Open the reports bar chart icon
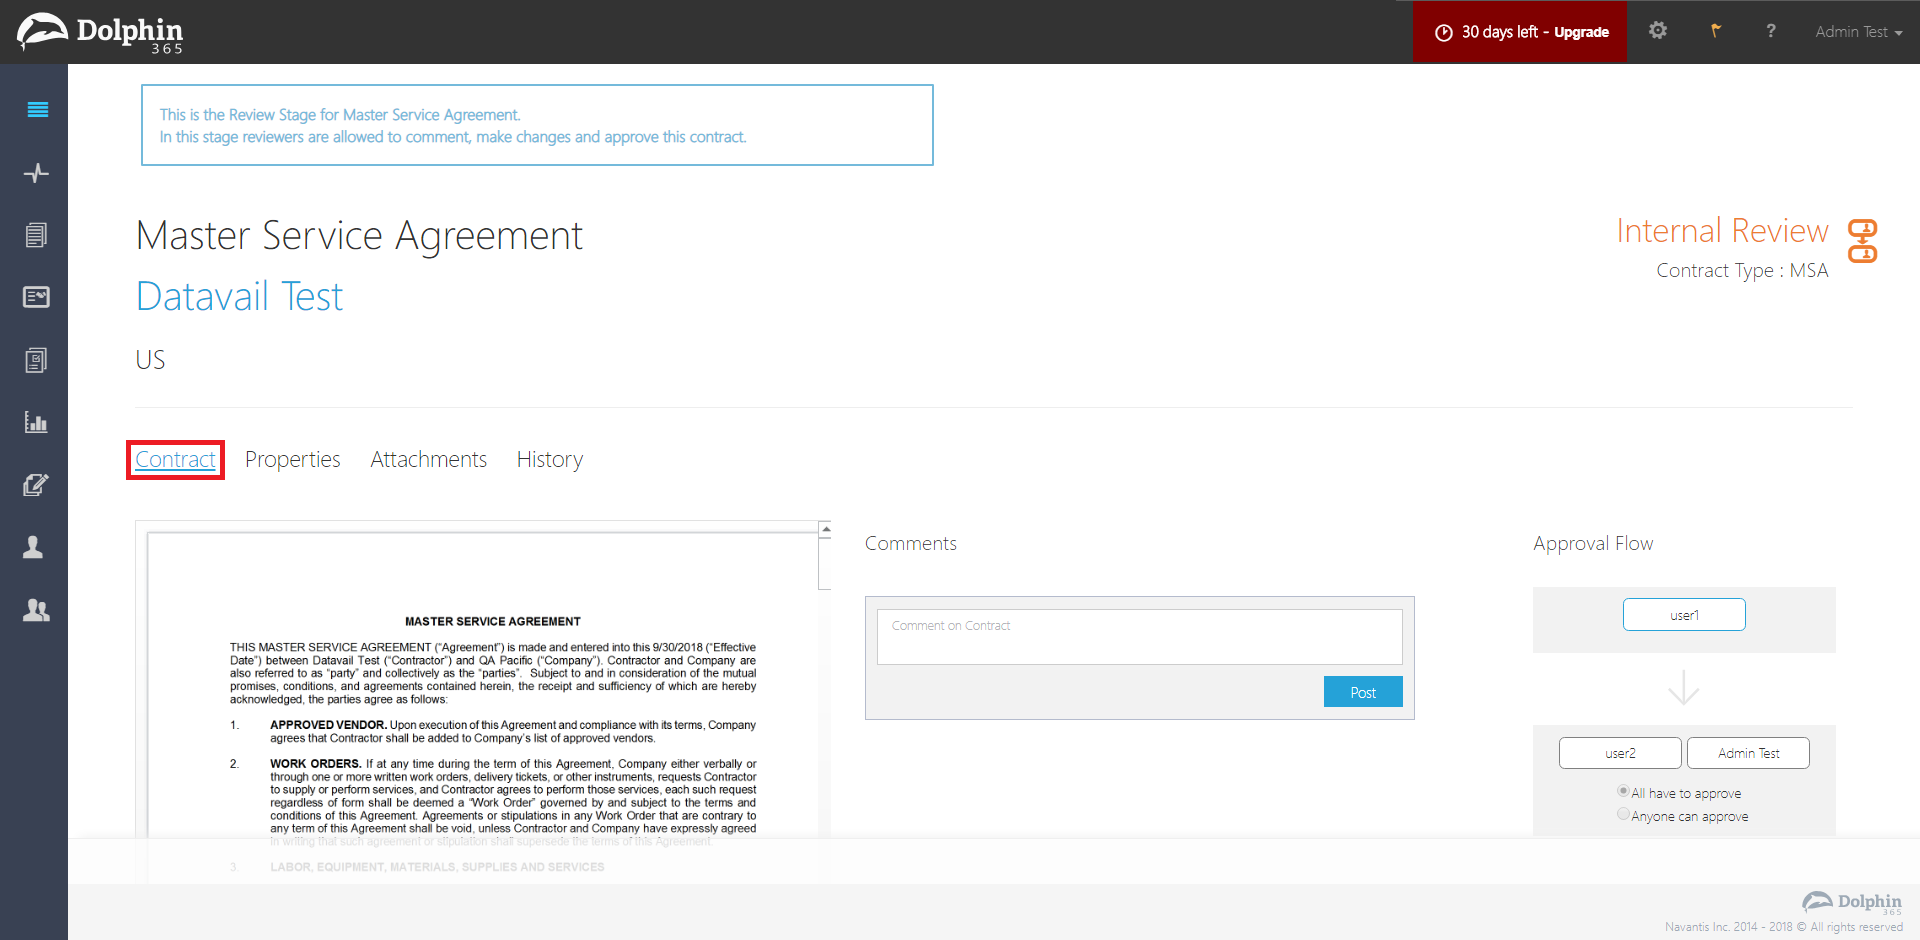Viewport: 1920px width, 940px height. [x=36, y=422]
